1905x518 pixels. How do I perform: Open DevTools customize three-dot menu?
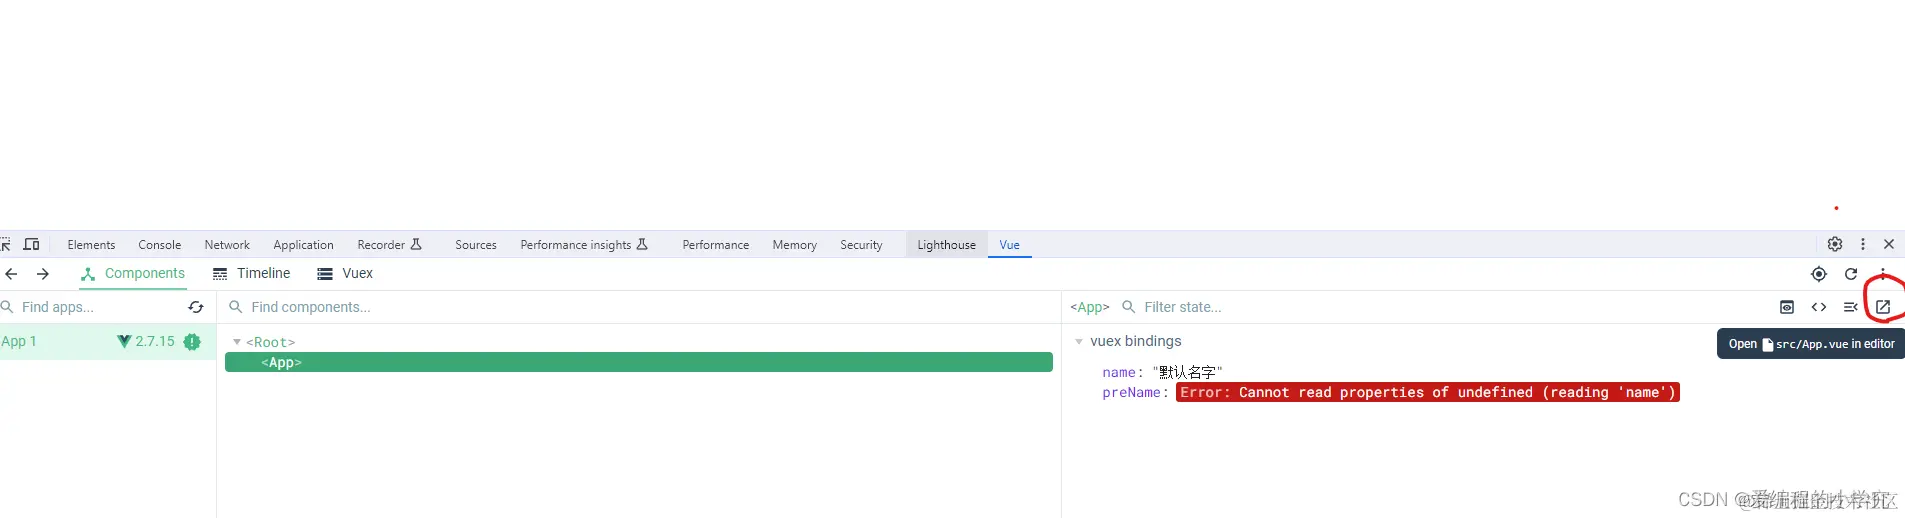[x=1863, y=244]
